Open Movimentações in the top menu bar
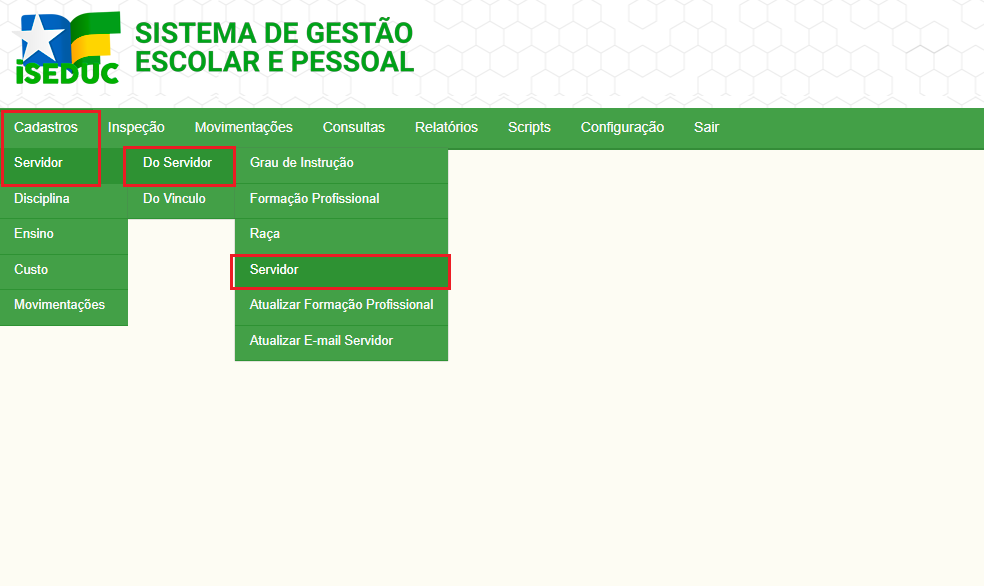 click(x=243, y=127)
